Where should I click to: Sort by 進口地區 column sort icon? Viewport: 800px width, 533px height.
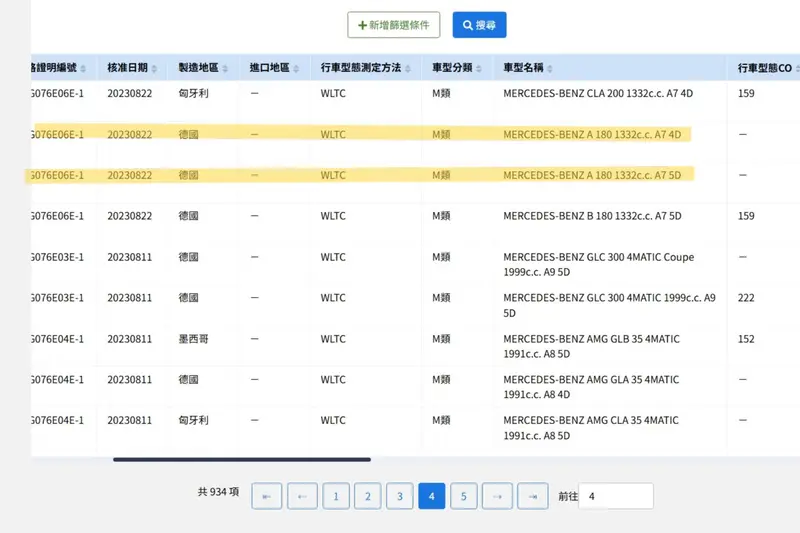[x=296, y=68]
